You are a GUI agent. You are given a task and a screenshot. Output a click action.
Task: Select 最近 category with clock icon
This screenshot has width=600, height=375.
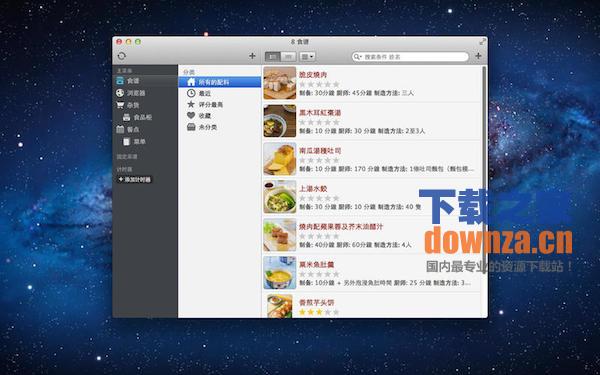tap(220, 93)
